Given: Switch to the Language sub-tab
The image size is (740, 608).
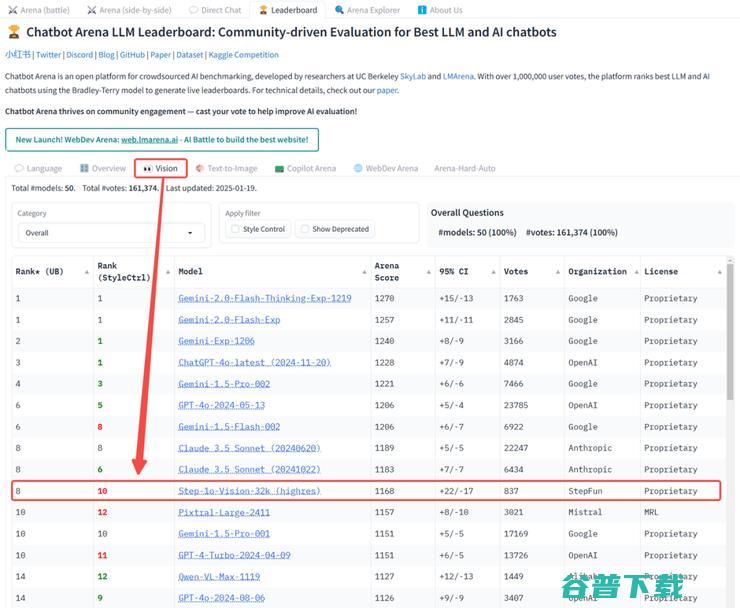Looking at the screenshot, I should [38, 169].
